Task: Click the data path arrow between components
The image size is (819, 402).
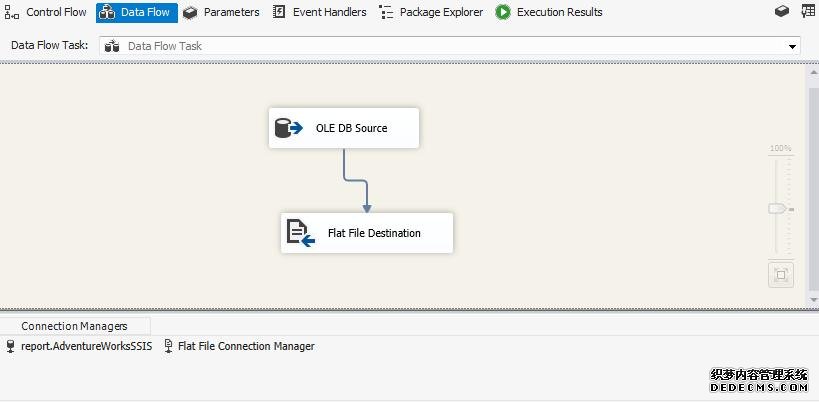Action: (x=357, y=181)
